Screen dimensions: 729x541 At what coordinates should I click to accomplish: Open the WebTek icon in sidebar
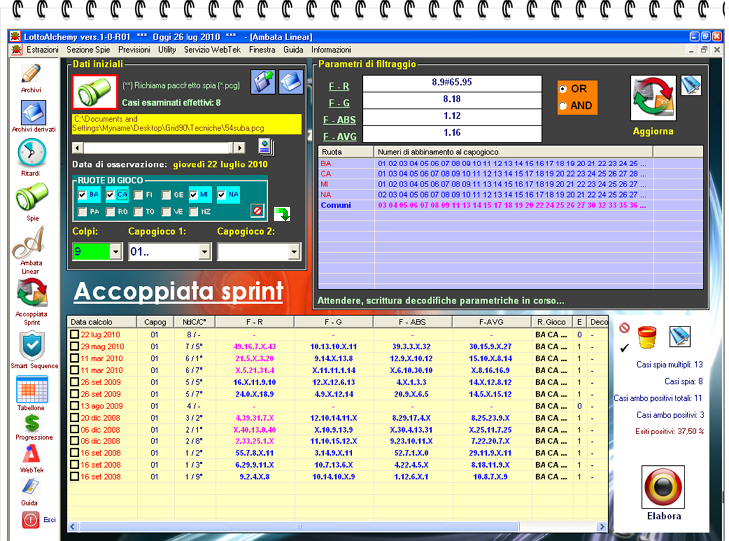[x=31, y=454]
